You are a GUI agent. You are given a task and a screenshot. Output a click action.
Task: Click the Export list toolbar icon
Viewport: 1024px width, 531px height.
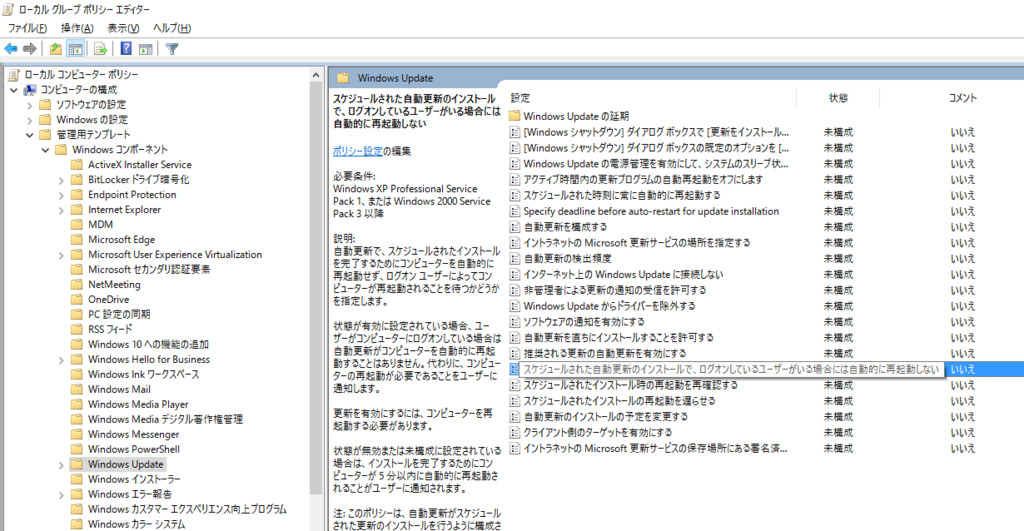(x=100, y=49)
